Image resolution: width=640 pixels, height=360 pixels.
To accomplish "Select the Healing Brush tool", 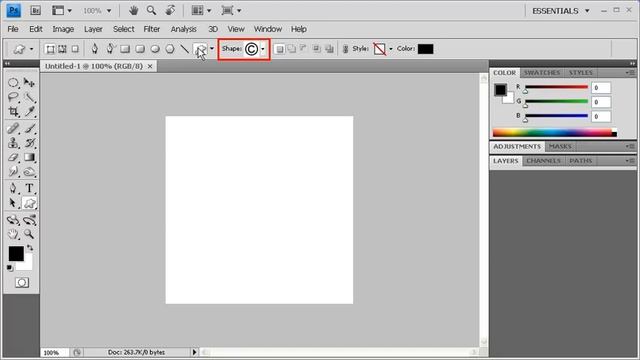I will 13,128.
